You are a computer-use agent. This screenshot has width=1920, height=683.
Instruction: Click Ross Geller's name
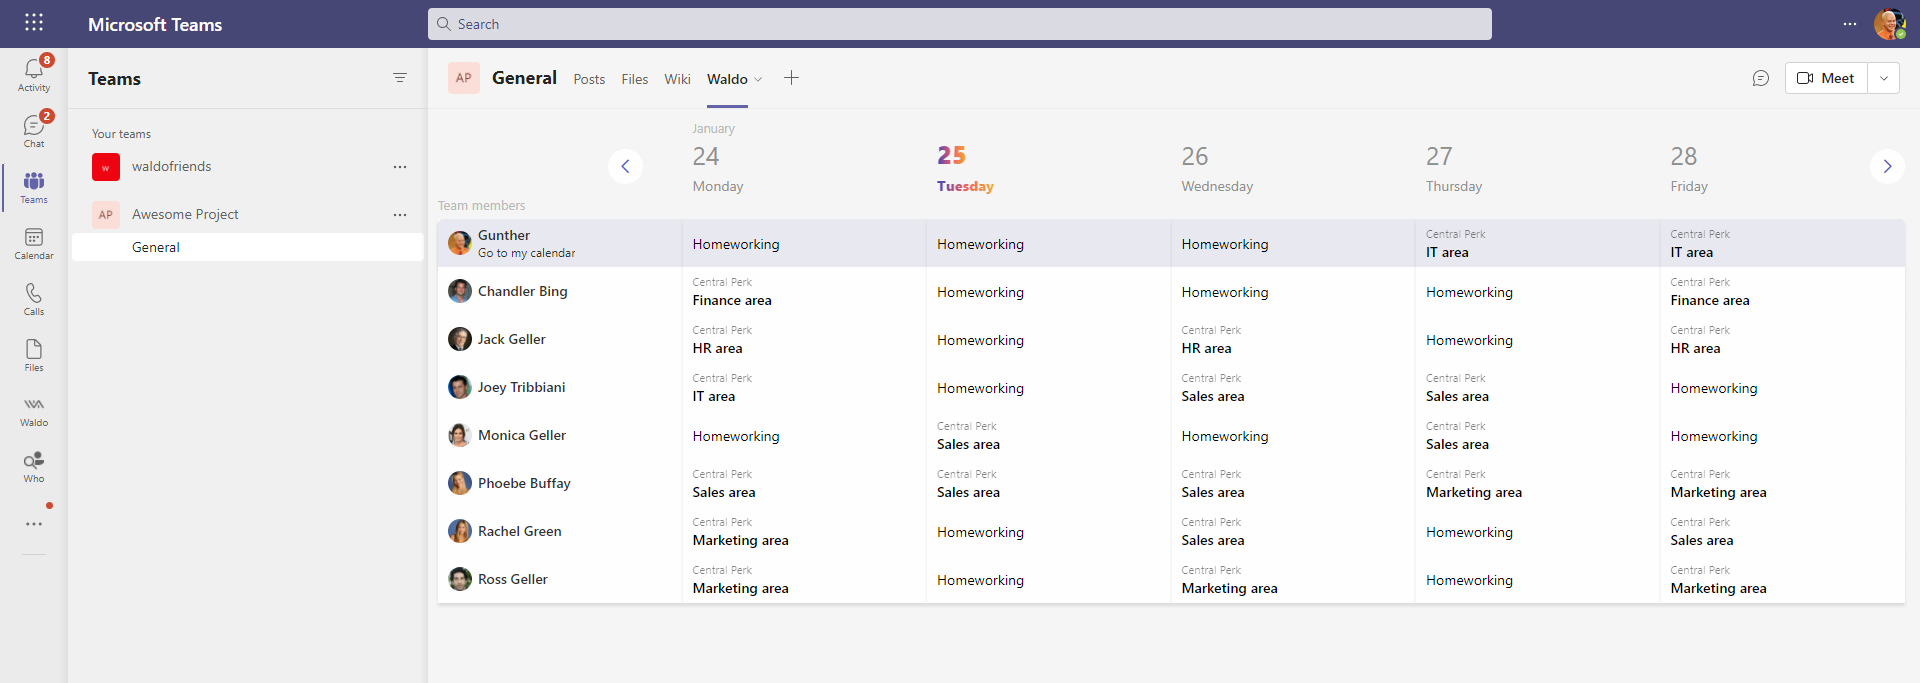coord(513,579)
